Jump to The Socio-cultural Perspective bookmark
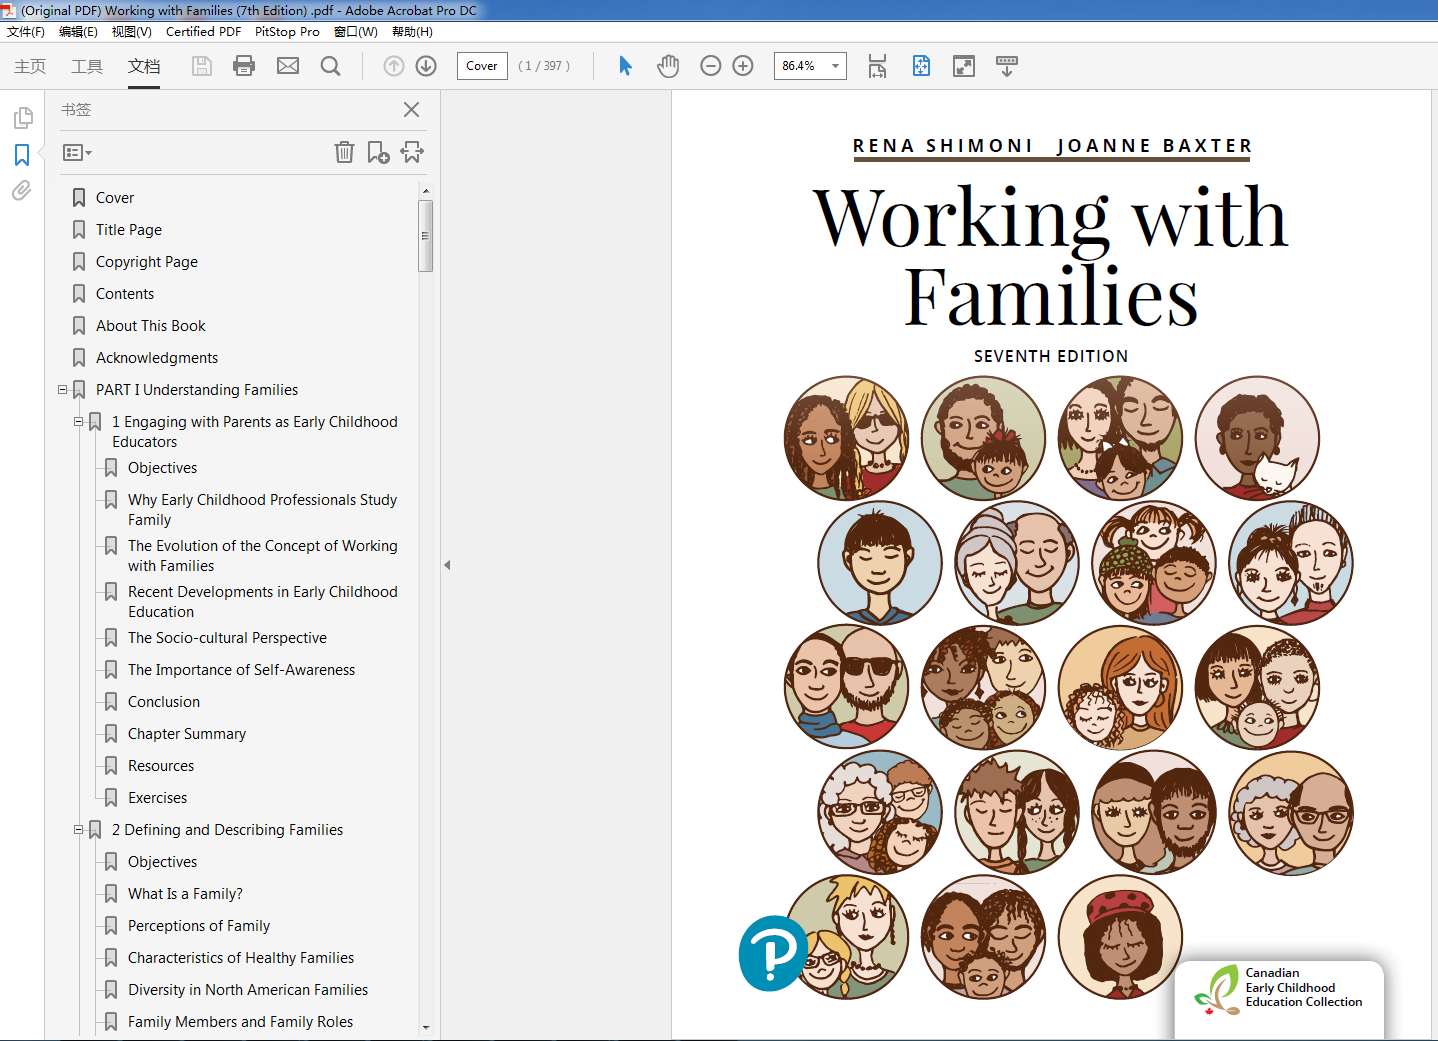 227,638
